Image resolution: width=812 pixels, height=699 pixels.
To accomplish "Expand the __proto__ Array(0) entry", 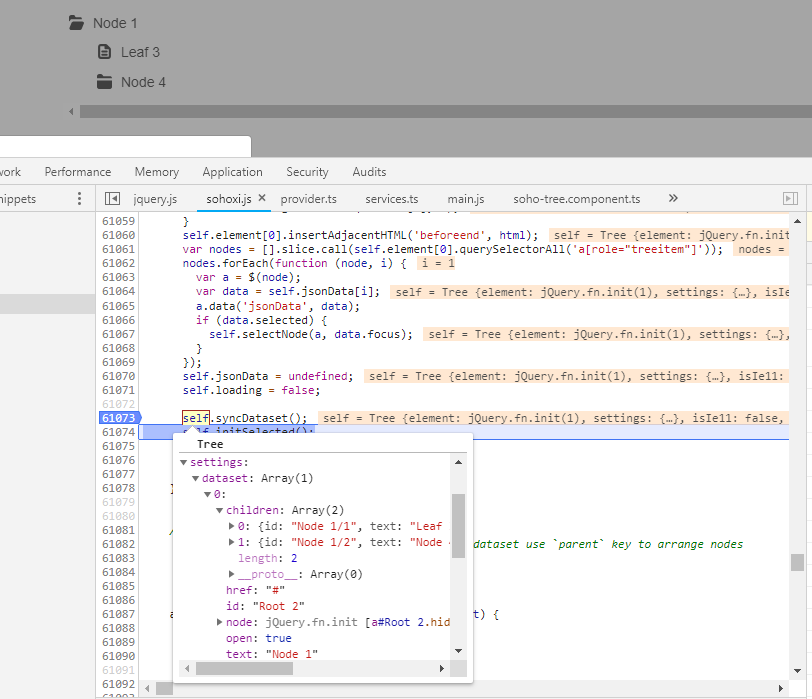I will [232, 574].
